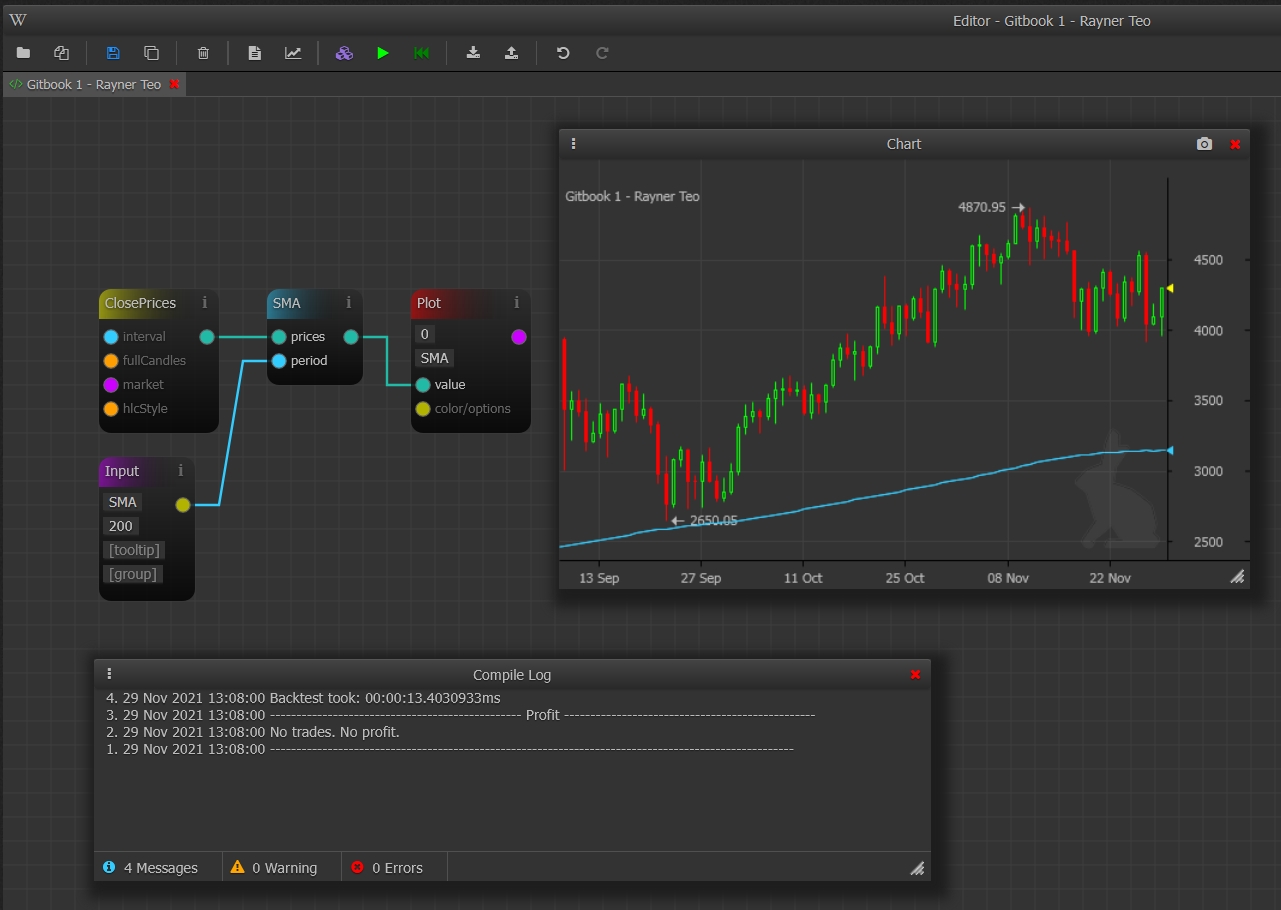
Task: Open the Compile Log three-dot menu
Action: coord(110,674)
